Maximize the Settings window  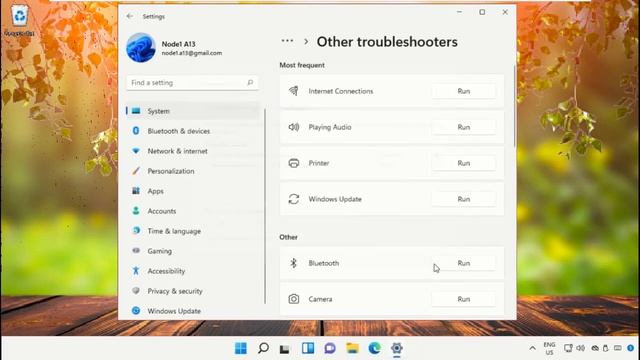[x=482, y=12]
